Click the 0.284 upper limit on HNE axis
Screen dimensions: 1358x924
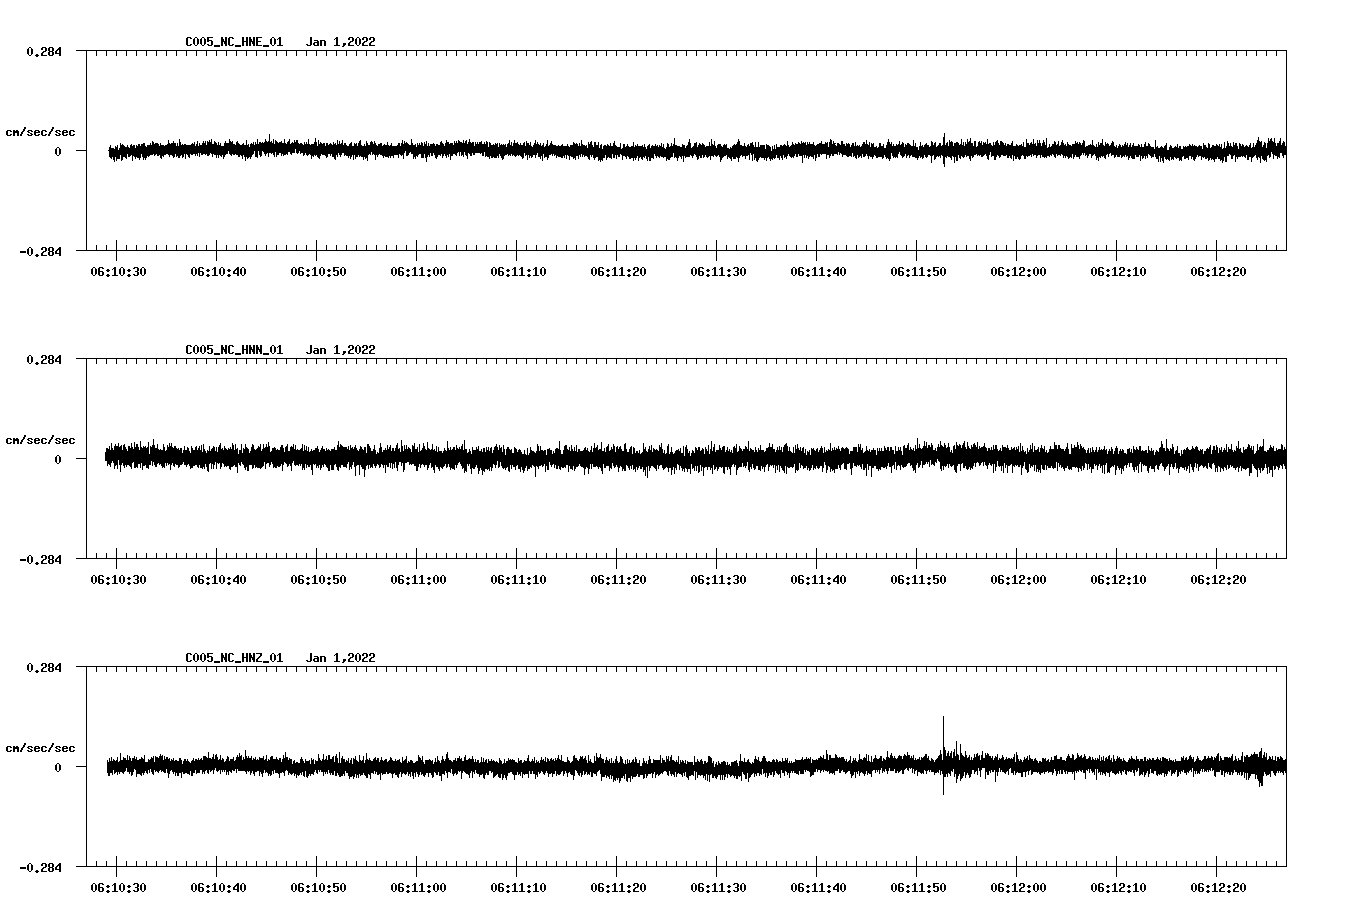(x=43, y=52)
